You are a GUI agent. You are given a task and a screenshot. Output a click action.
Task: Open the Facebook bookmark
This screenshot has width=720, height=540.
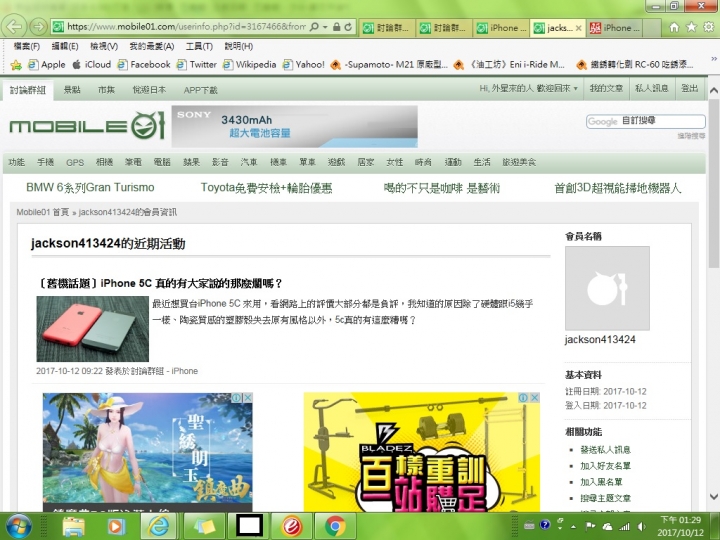click(144, 65)
